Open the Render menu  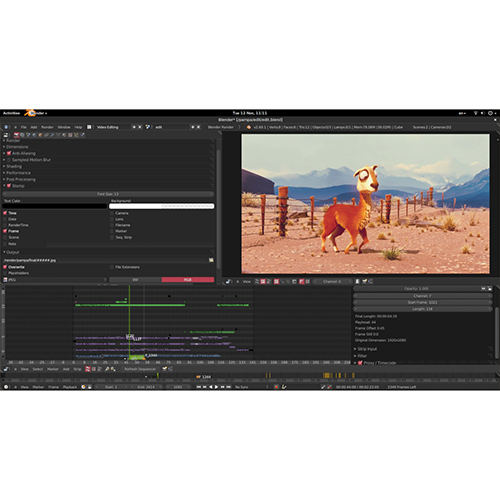pyautogui.click(x=47, y=127)
